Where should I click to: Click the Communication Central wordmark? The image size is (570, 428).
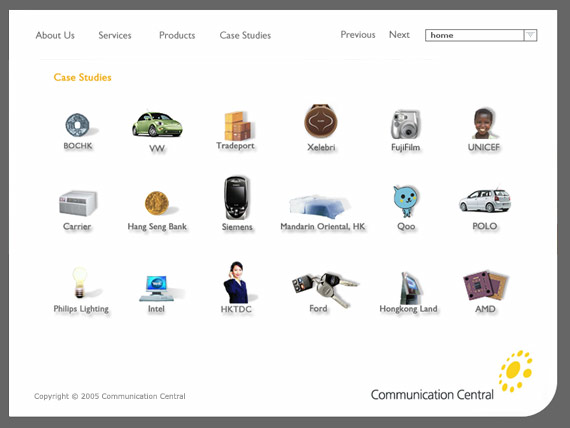(x=432, y=395)
